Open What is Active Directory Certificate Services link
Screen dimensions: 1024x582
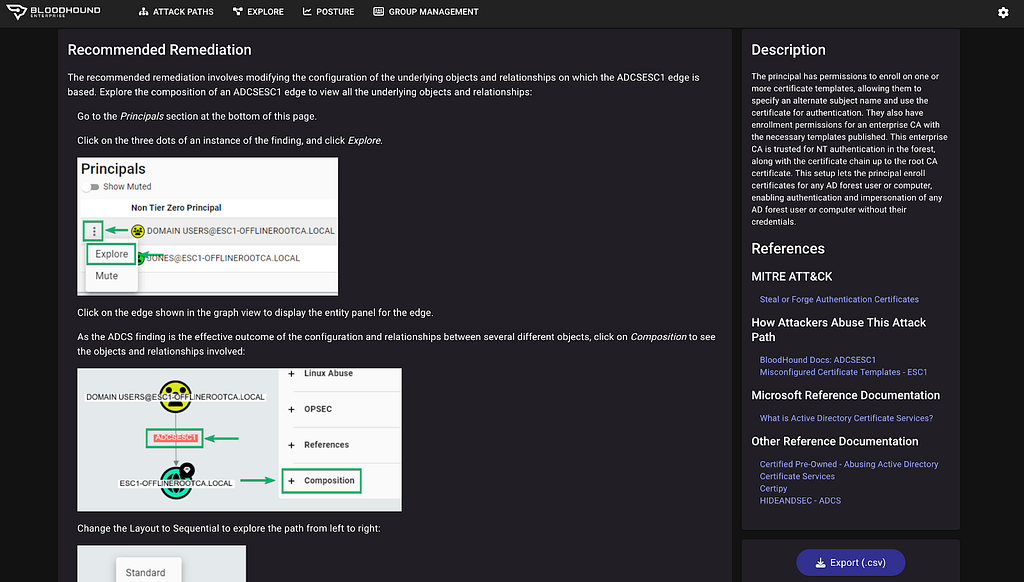point(846,418)
